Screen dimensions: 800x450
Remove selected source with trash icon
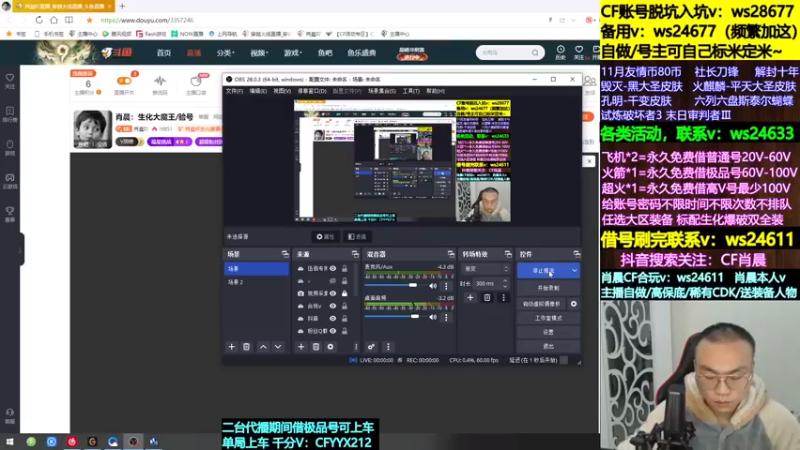click(x=316, y=347)
